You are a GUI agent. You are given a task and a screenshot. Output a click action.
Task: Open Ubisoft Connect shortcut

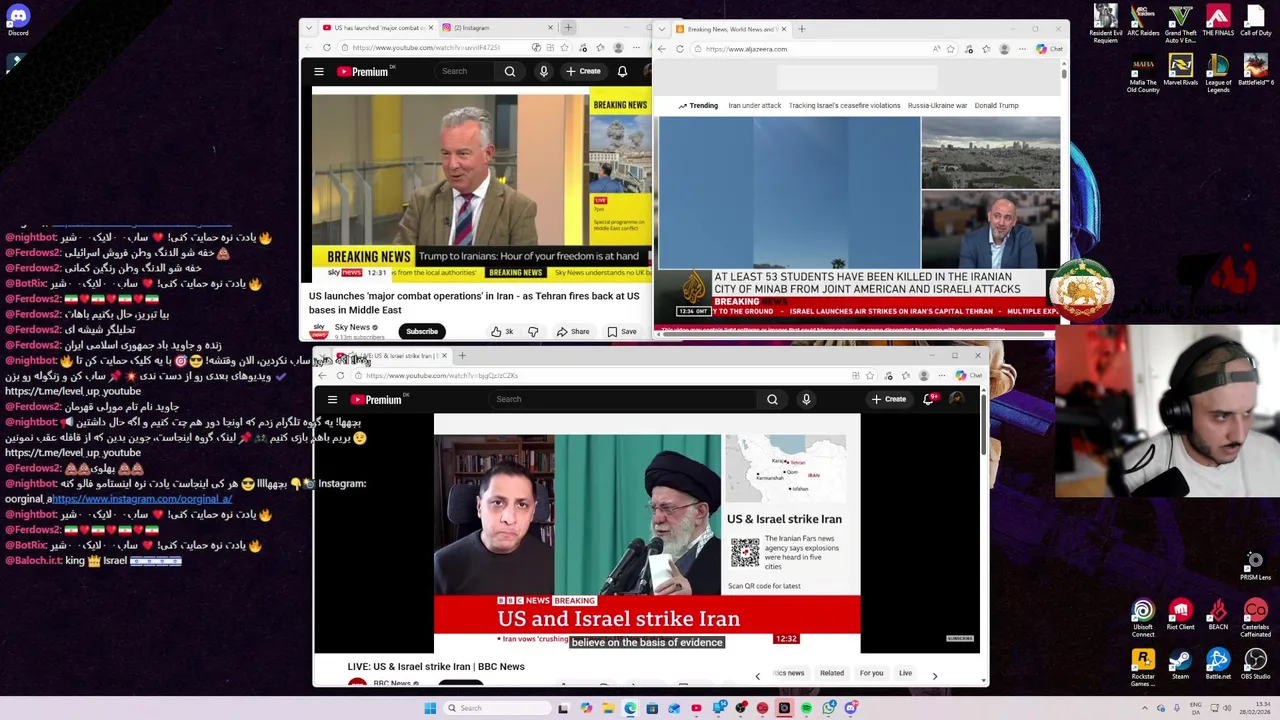[1143, 617]
